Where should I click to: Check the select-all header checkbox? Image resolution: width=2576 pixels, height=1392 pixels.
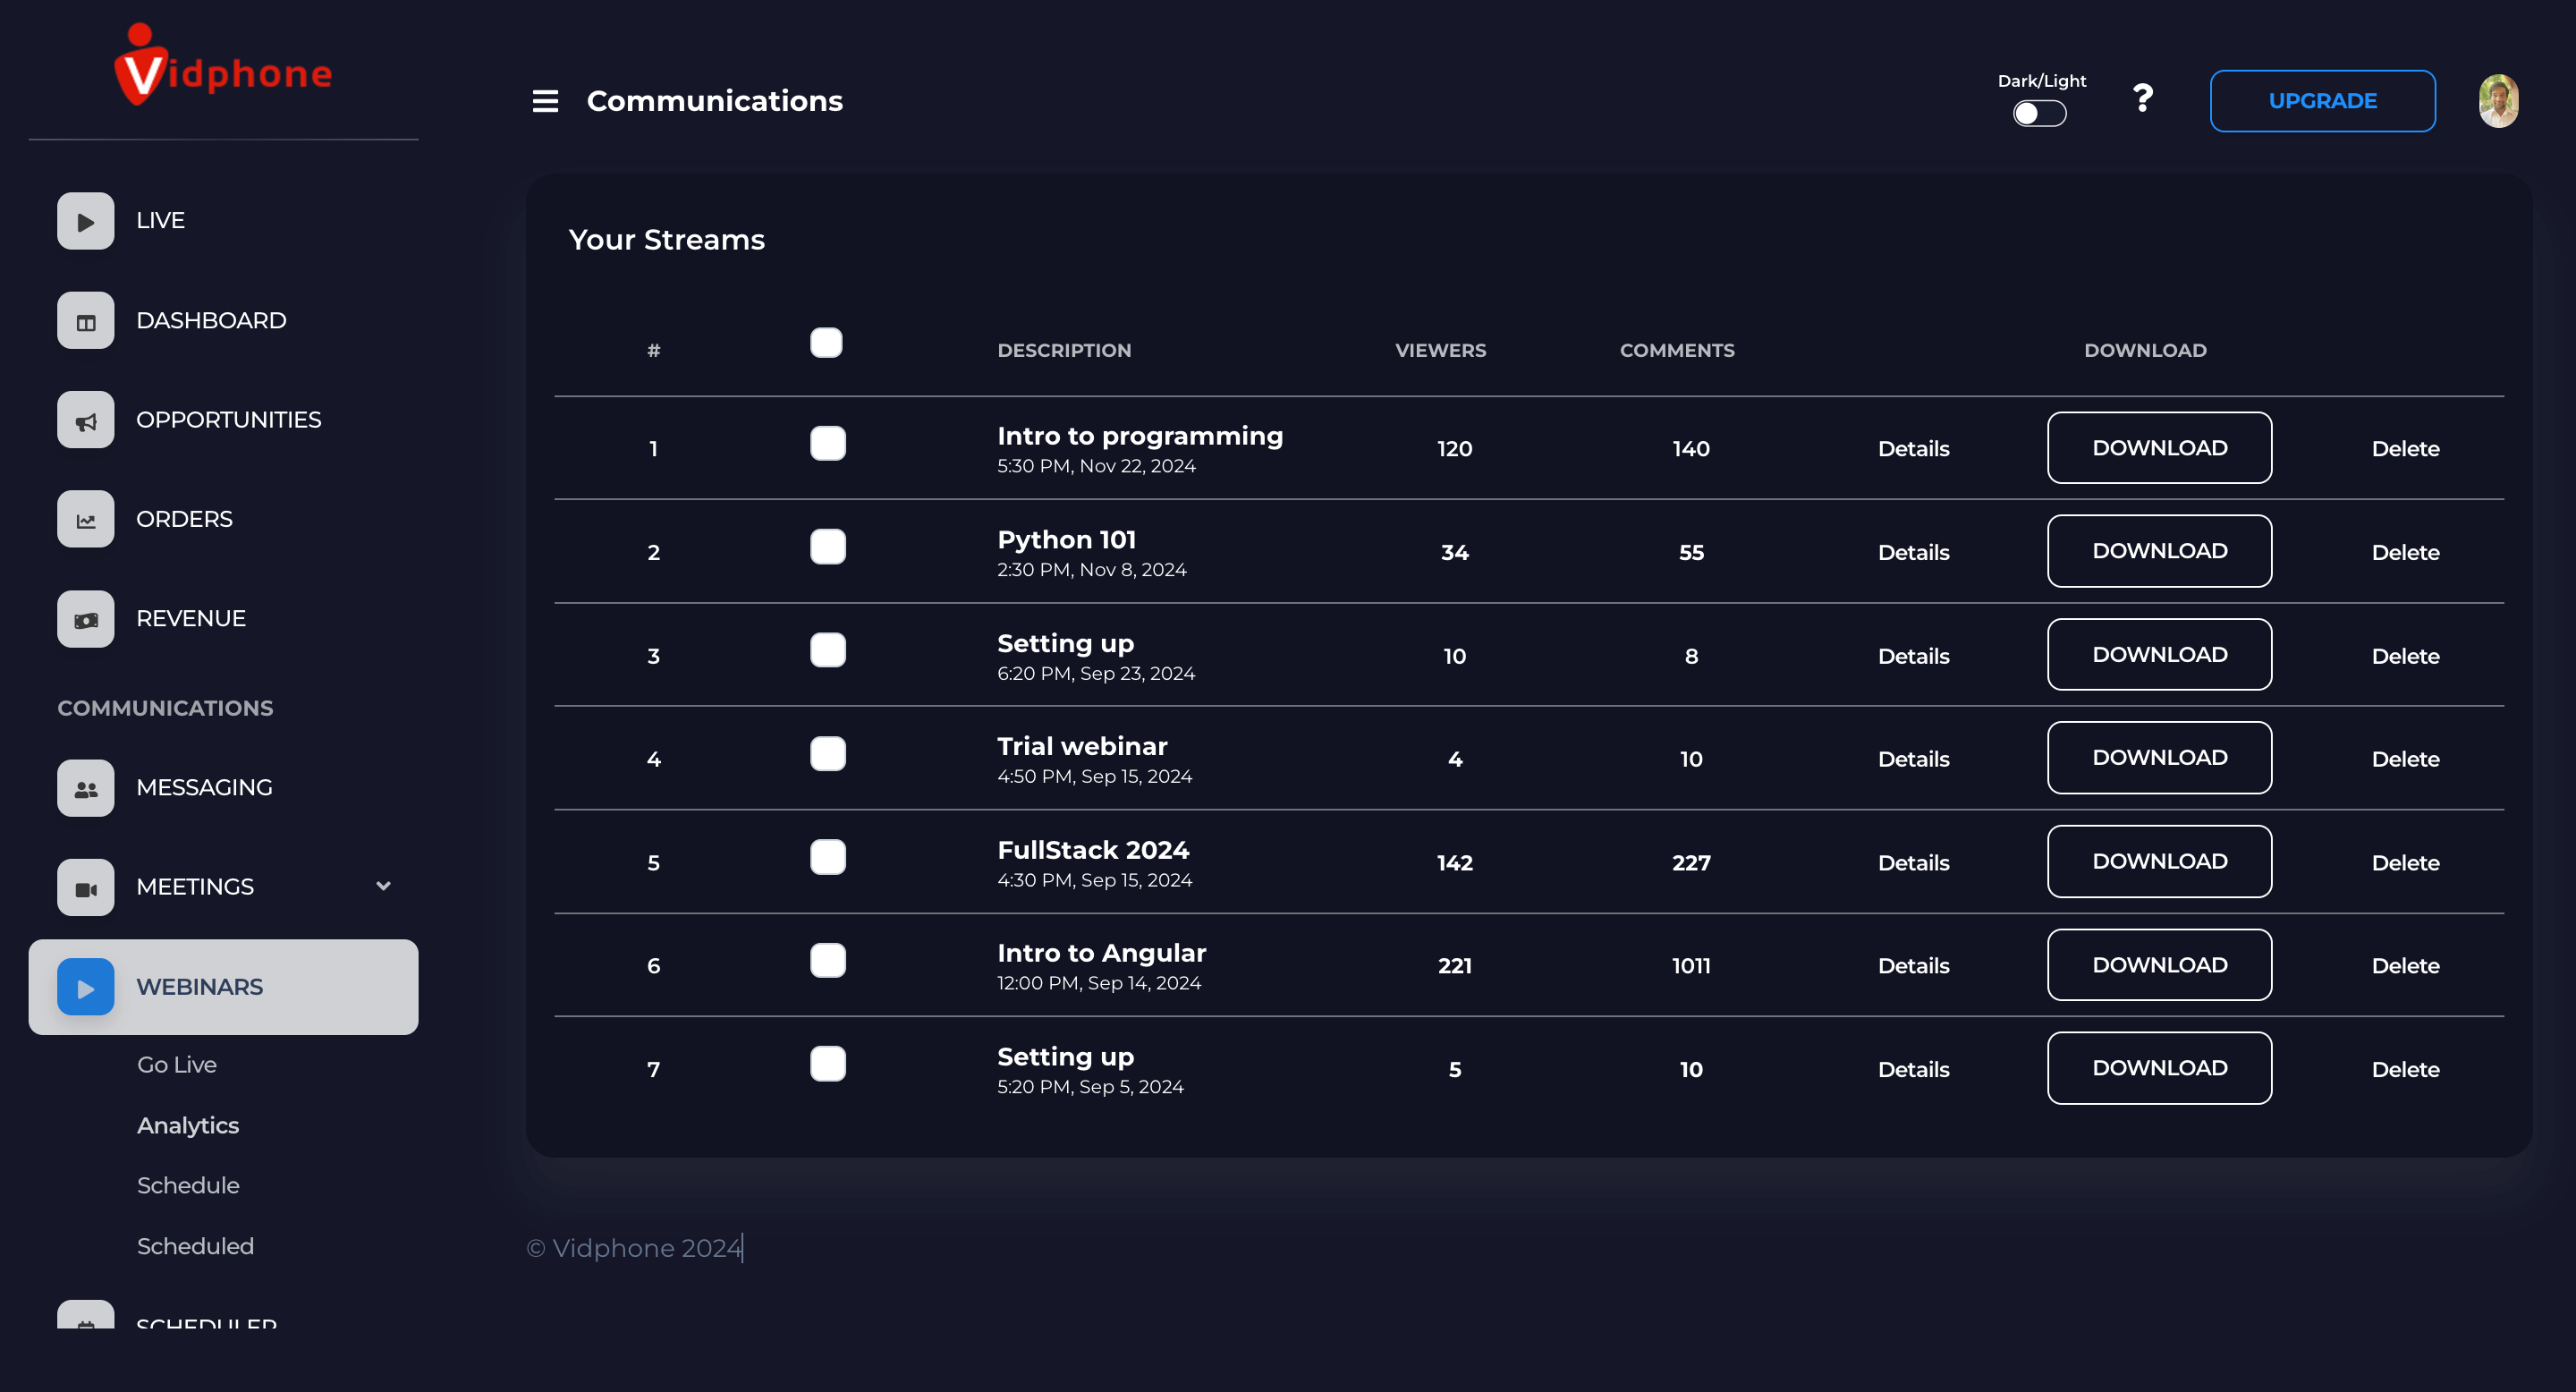[826, 343]
